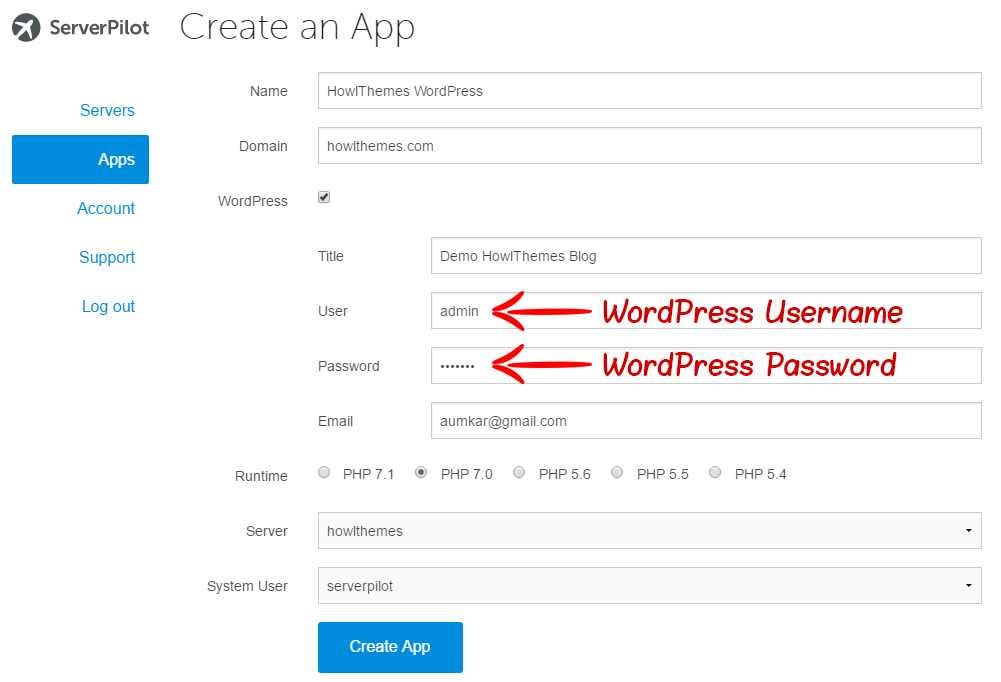This screenshot has width=1001, height=682.
Task: Click the ServerPilot airplane logo icon
Action: tap(26, 27)
